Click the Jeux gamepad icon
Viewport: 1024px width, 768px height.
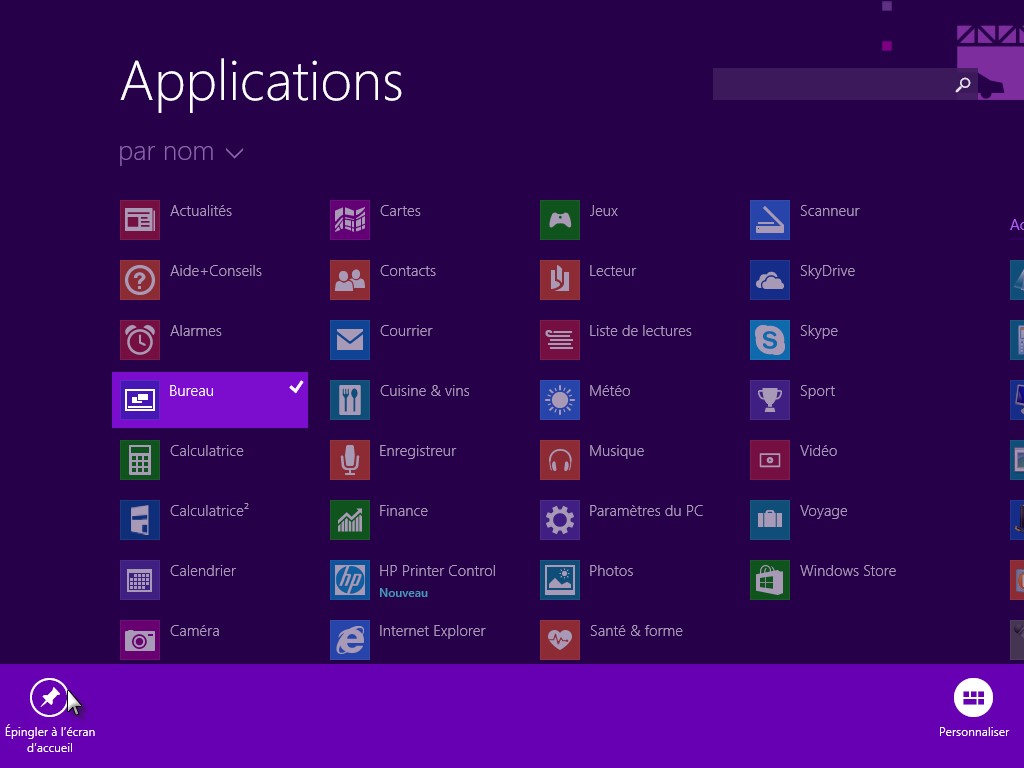point(559,220)
